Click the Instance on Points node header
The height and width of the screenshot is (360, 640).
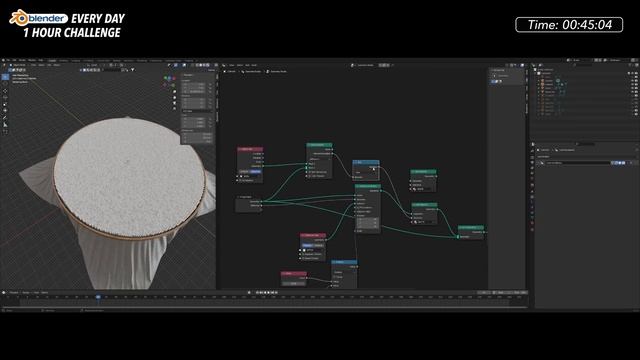(368, 186)
